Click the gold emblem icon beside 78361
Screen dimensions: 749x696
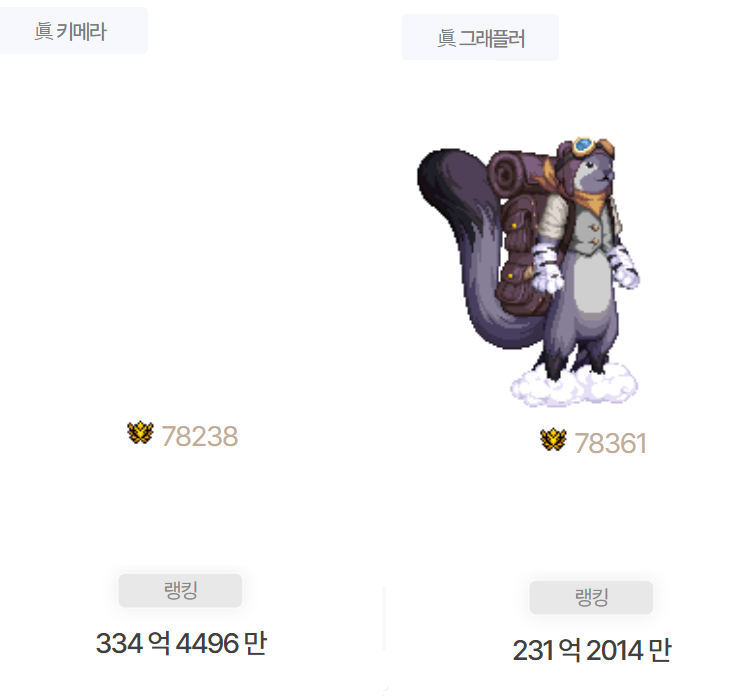(553, 439)
